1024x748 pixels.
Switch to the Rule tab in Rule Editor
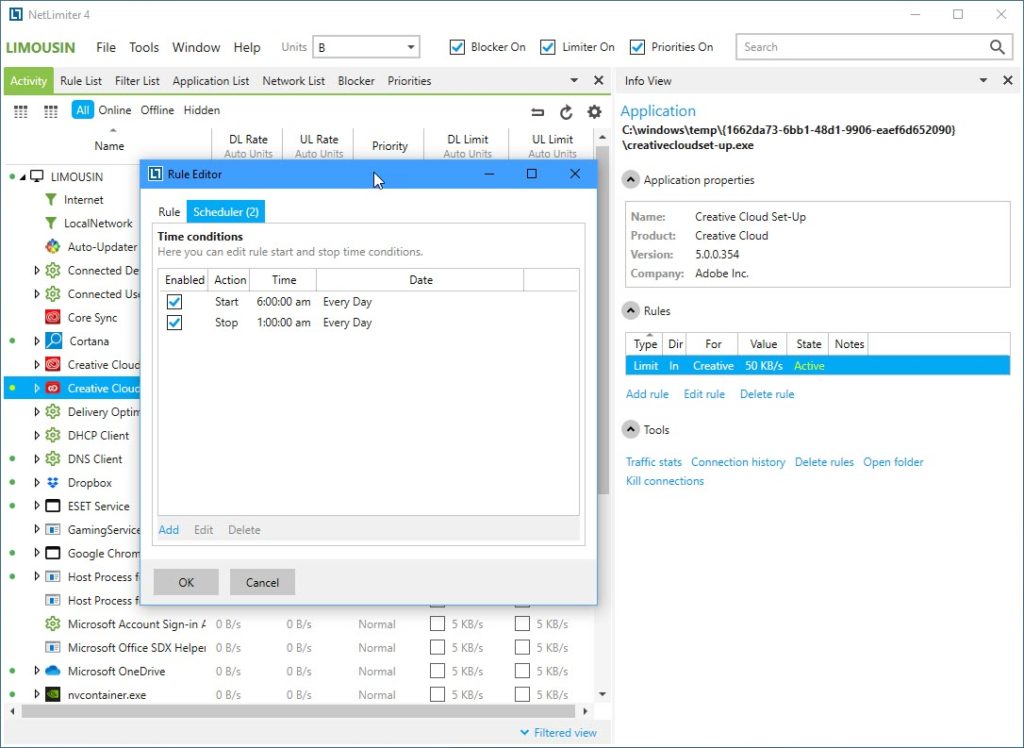point(169,212)
